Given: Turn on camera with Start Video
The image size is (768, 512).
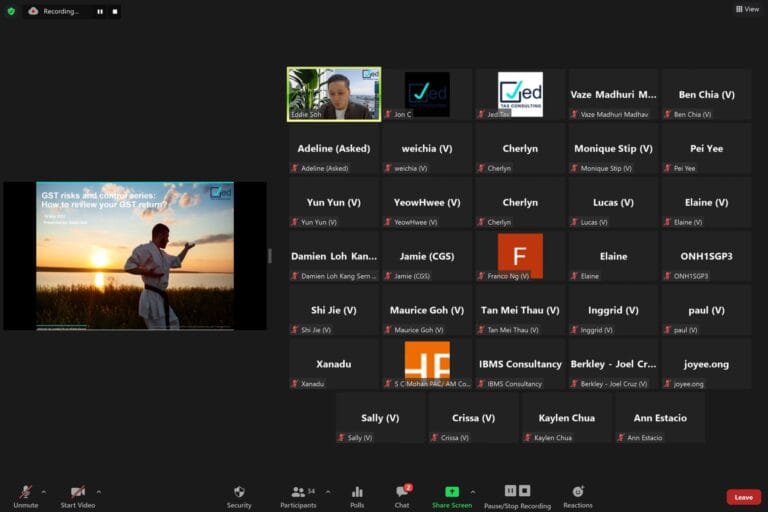Looking at the screenshot, I should [x=77, y=492].
